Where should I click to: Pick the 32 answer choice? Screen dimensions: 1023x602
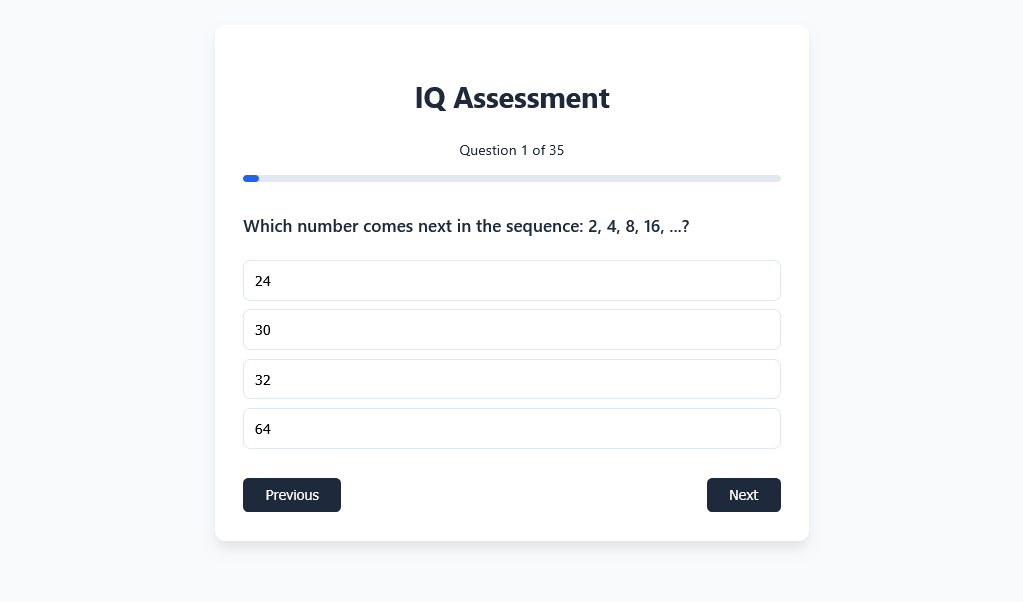(511, 380)
